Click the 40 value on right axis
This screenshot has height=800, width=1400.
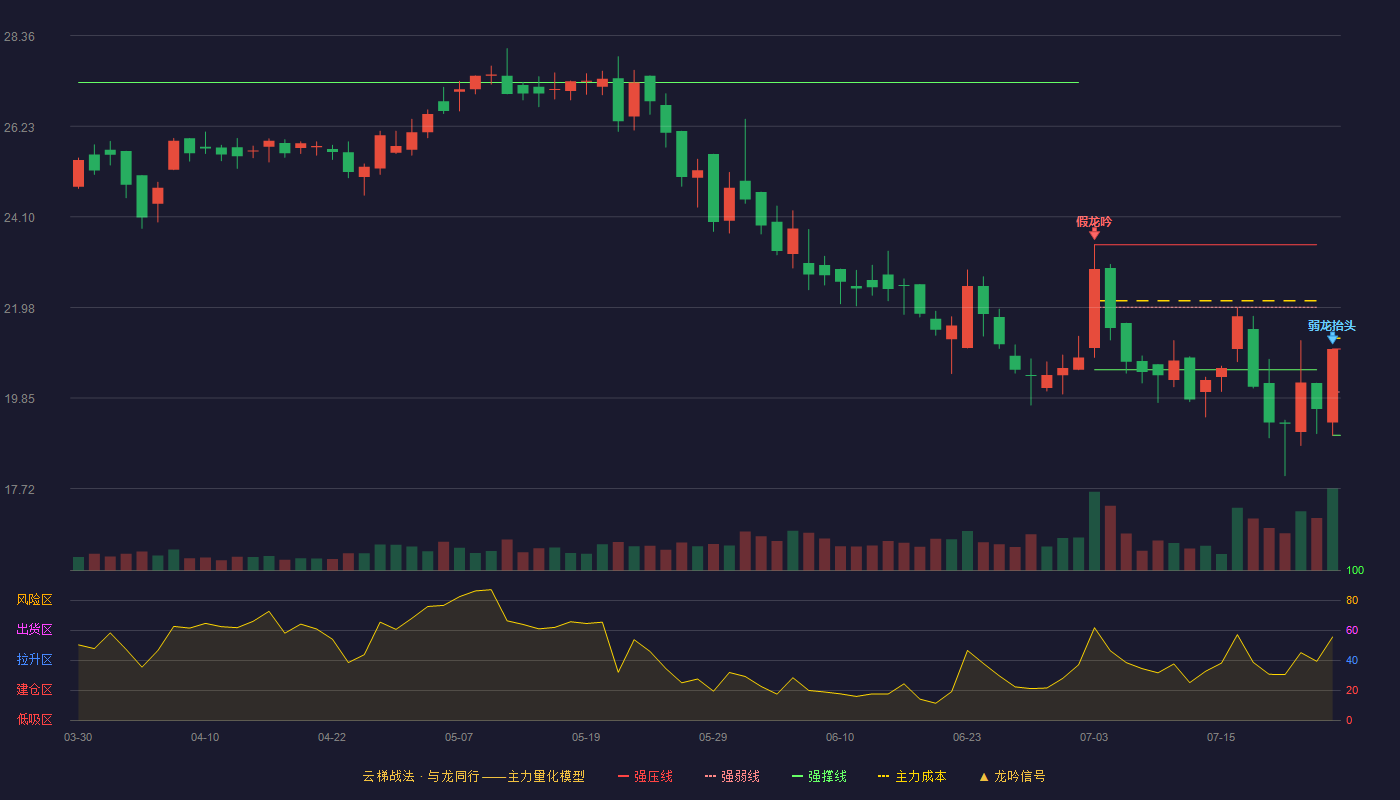(x=1352, y=660)
